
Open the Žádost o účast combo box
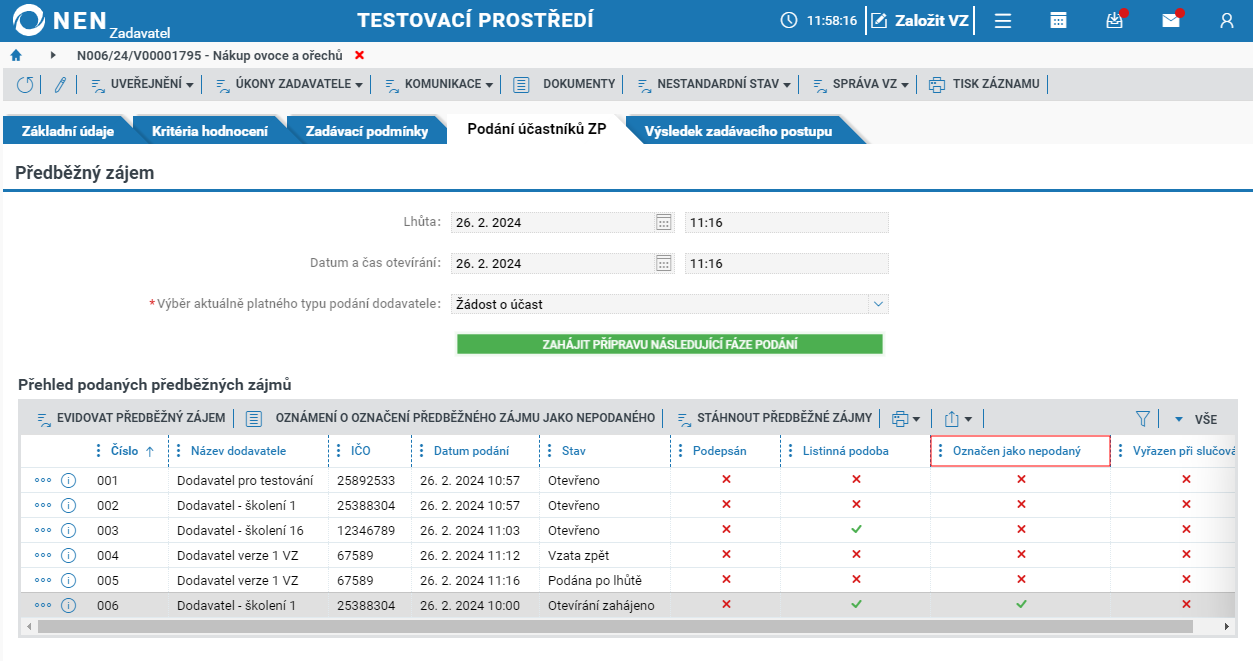(x=670, y=304)
